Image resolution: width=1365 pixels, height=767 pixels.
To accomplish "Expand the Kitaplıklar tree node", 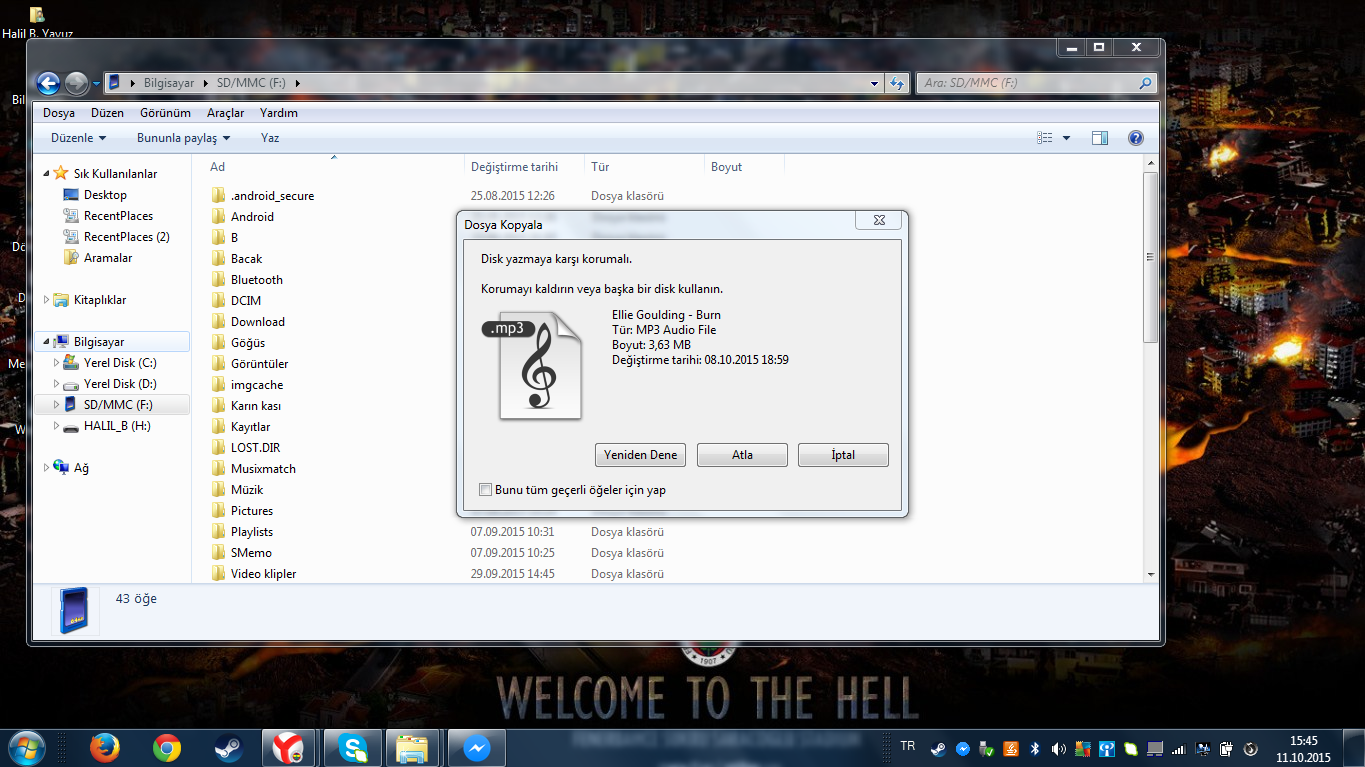I will click(x=46, y=300).
